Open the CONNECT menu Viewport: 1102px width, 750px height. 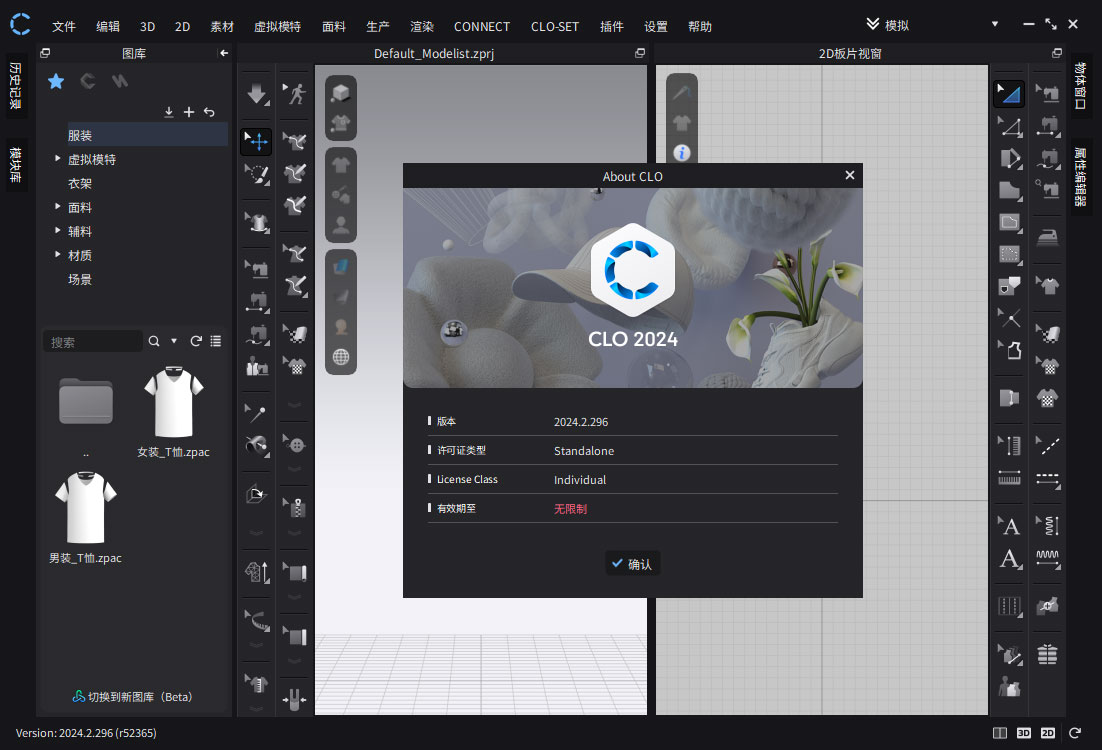(481, 27)
